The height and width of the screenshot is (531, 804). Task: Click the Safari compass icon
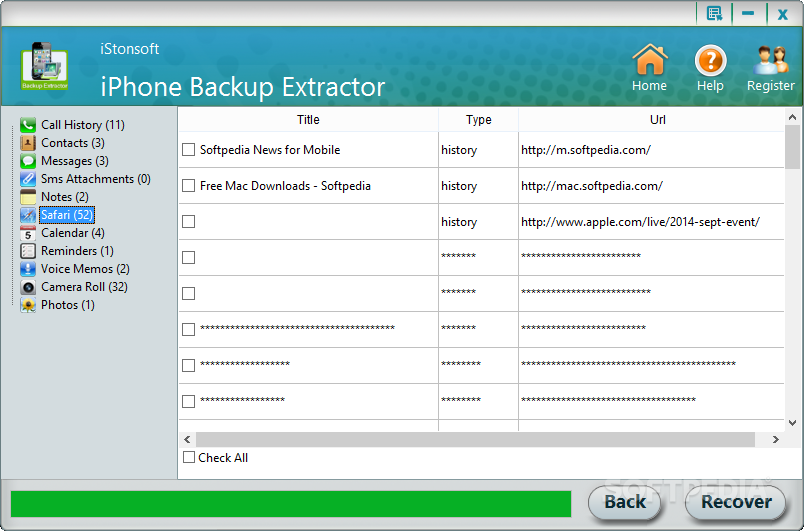(x=28, y=215)
